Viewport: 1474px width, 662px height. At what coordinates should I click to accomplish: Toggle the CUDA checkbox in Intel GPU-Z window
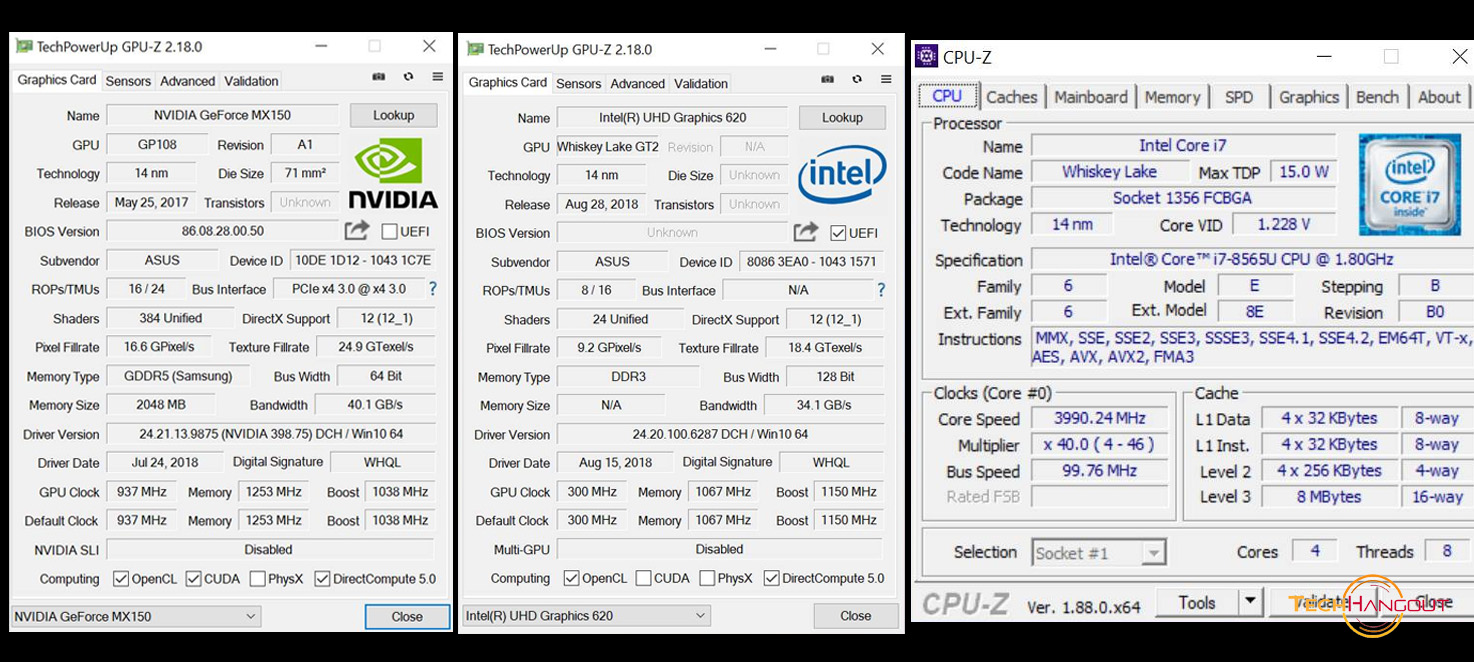[x=643, y=578]
